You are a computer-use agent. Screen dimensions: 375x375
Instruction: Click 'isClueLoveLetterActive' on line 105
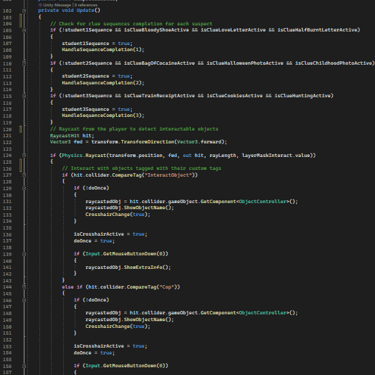pos(233,30)
